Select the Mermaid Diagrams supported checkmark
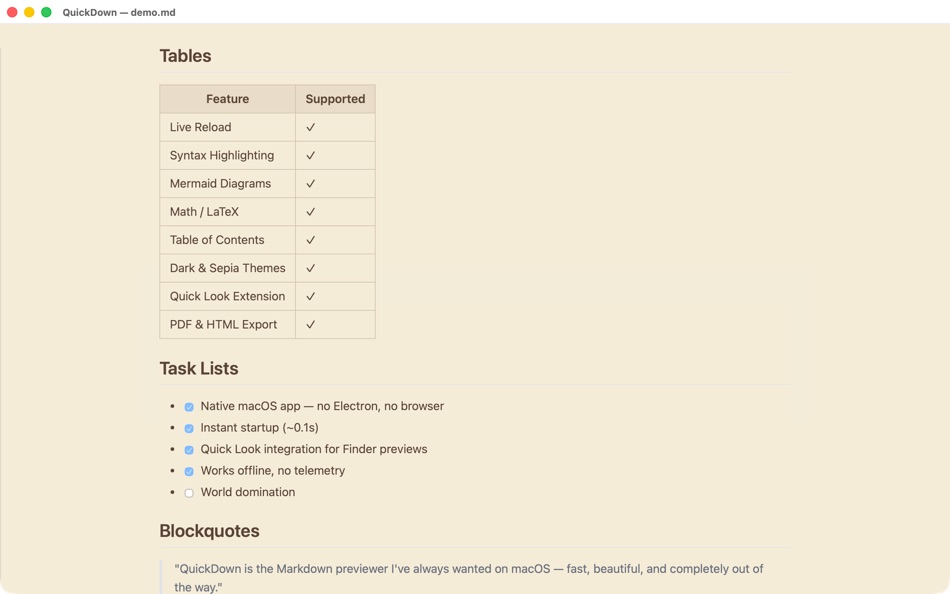This screenshot has width=950, height=594. (310, 183)
